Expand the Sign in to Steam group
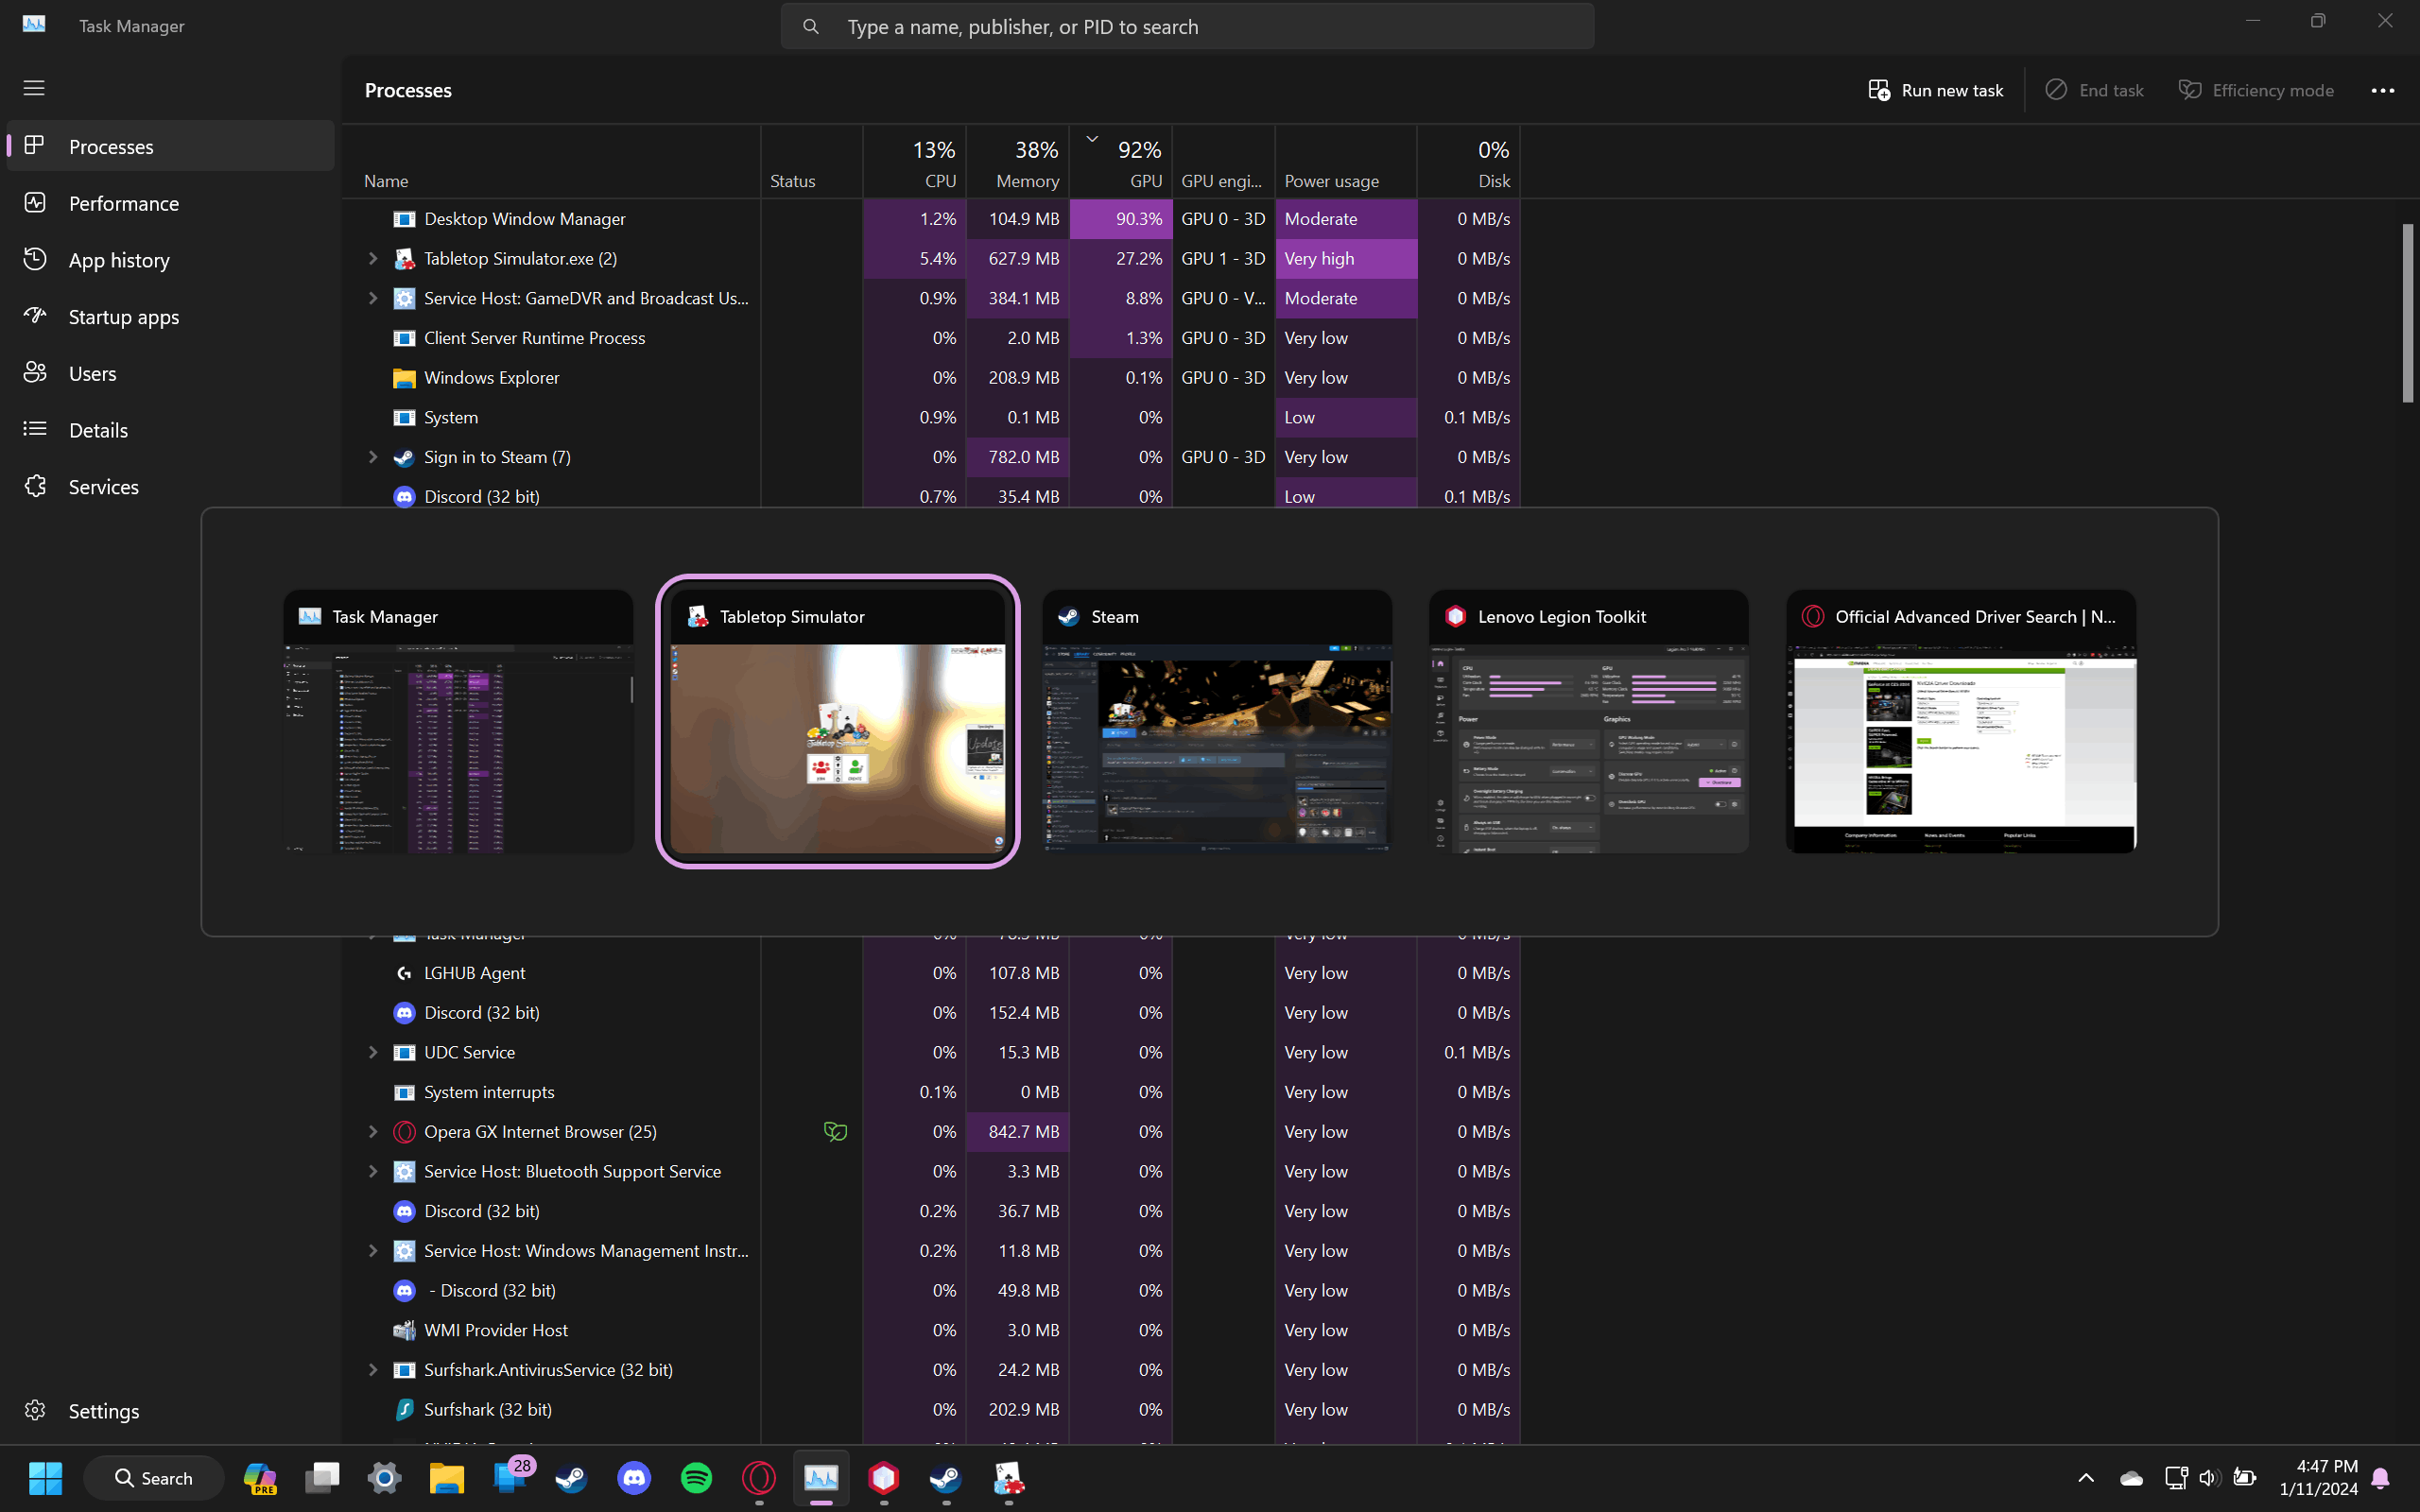Viewport: 2420px width, 1512px height. pos(373,457)
